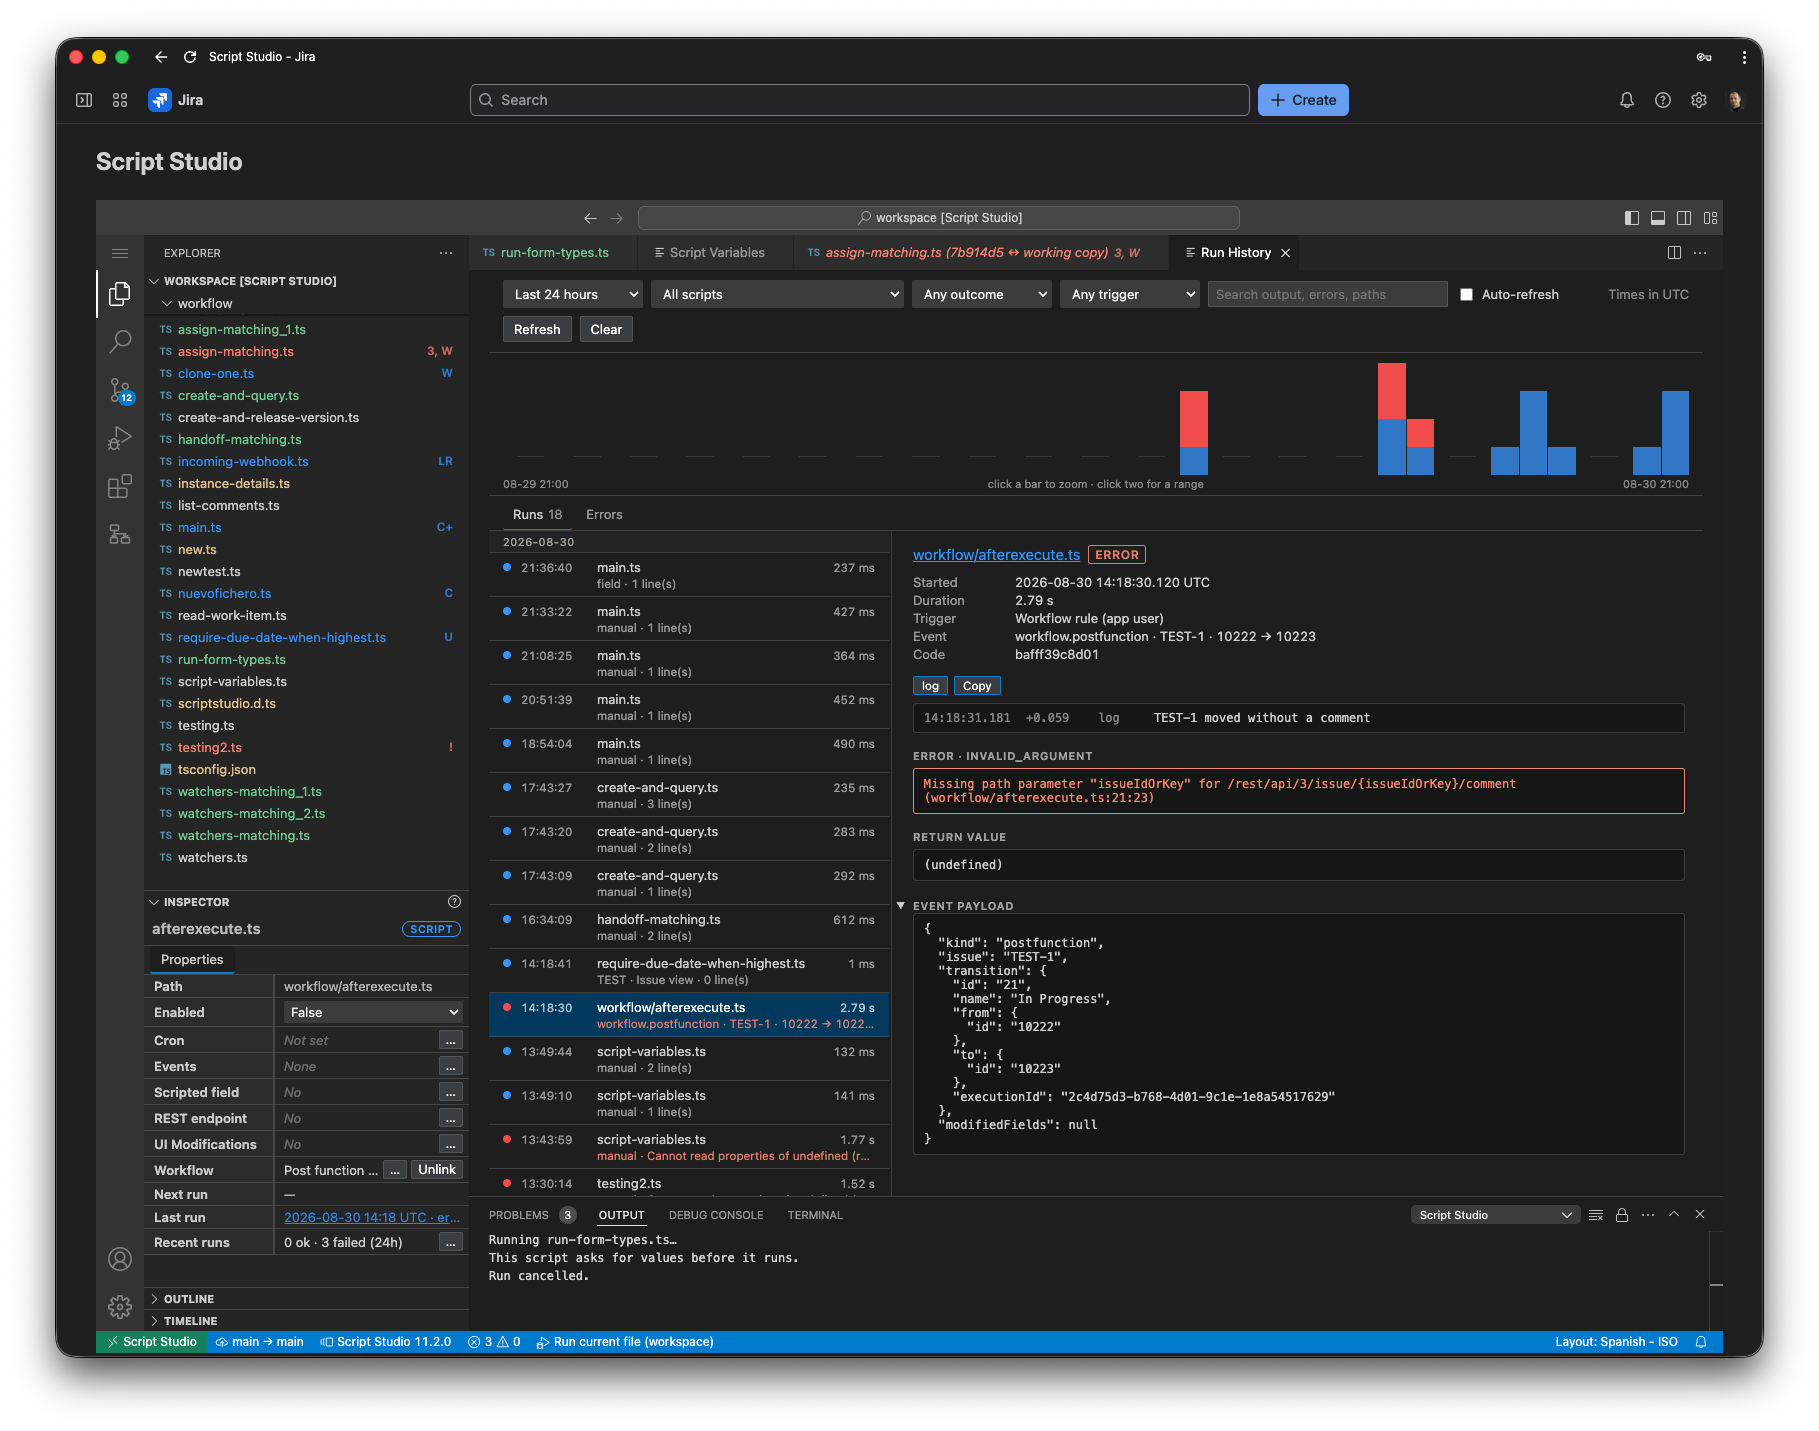
Task: Click the clear output list icon
Action: 1596,1215
